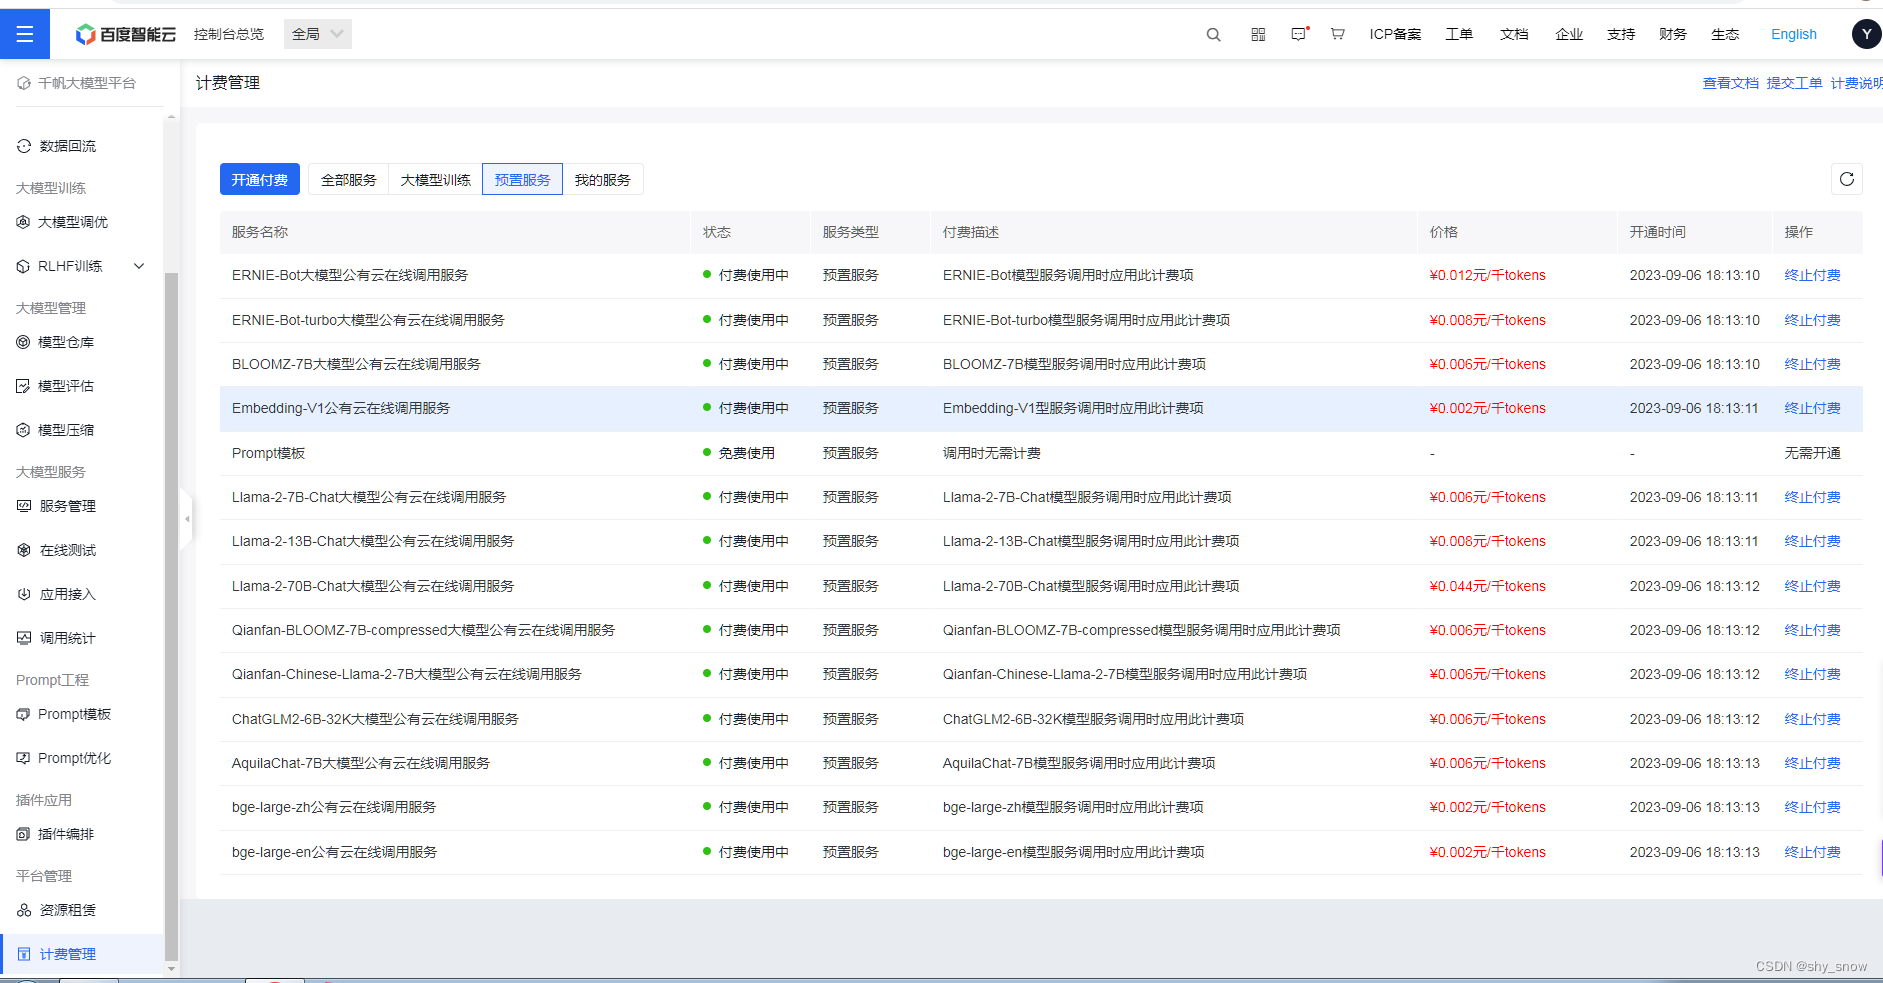This screenshot has width=1883, height=983.
Task: Open the 工单 header menu
Action: [x=1459, y=34]
